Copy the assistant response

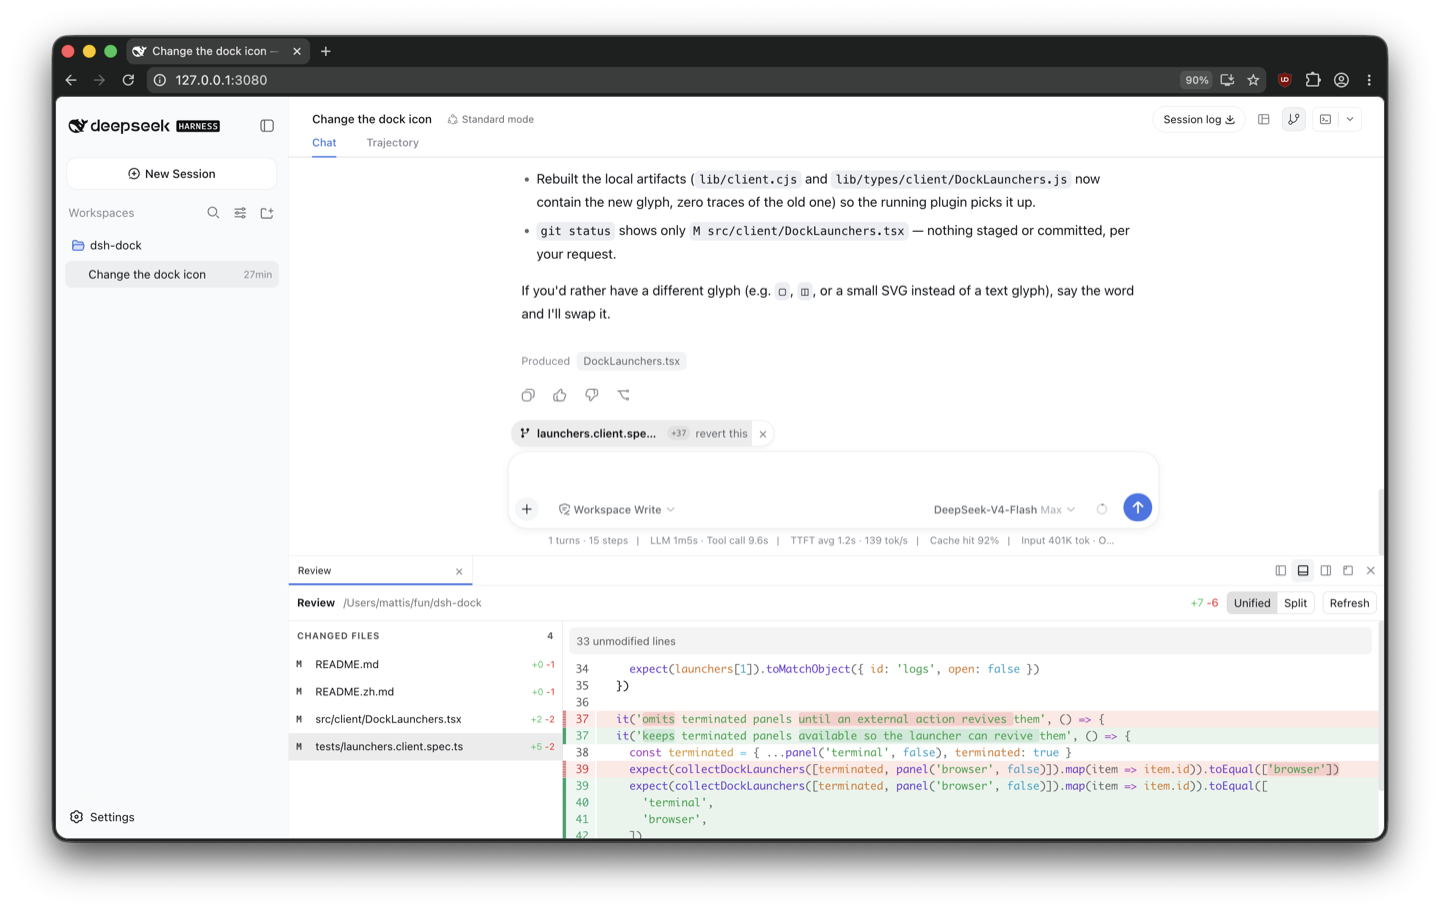(x=528, y=395)
